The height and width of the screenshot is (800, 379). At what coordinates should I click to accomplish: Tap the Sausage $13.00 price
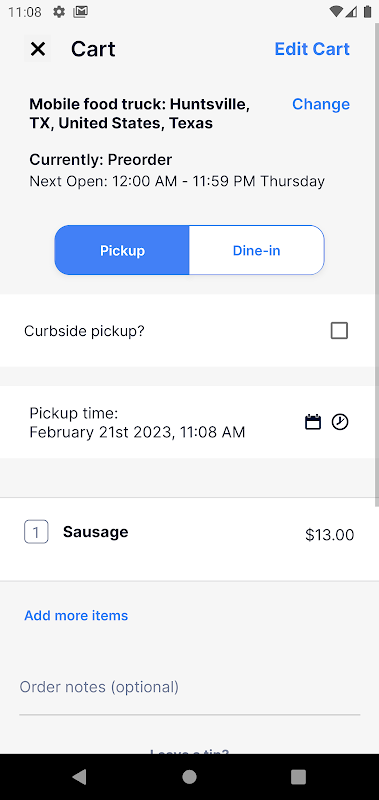[x=330, y=535]
